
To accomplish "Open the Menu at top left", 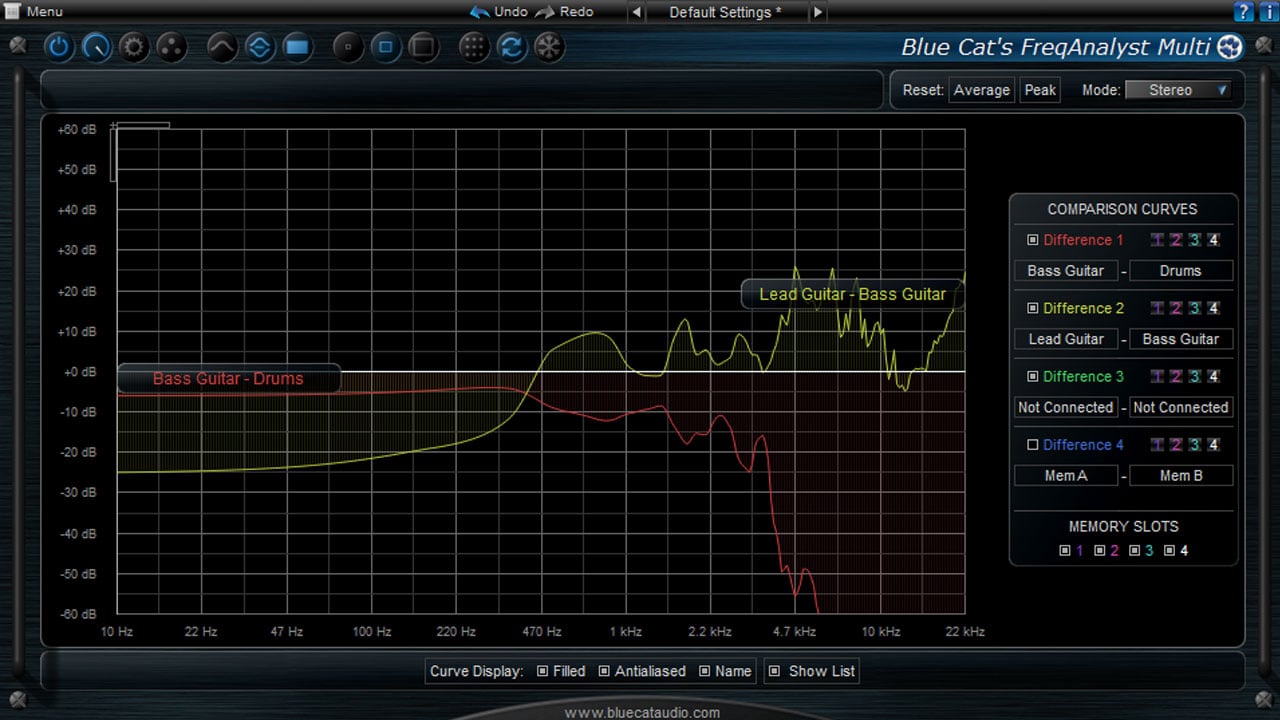I will (33, 11).
